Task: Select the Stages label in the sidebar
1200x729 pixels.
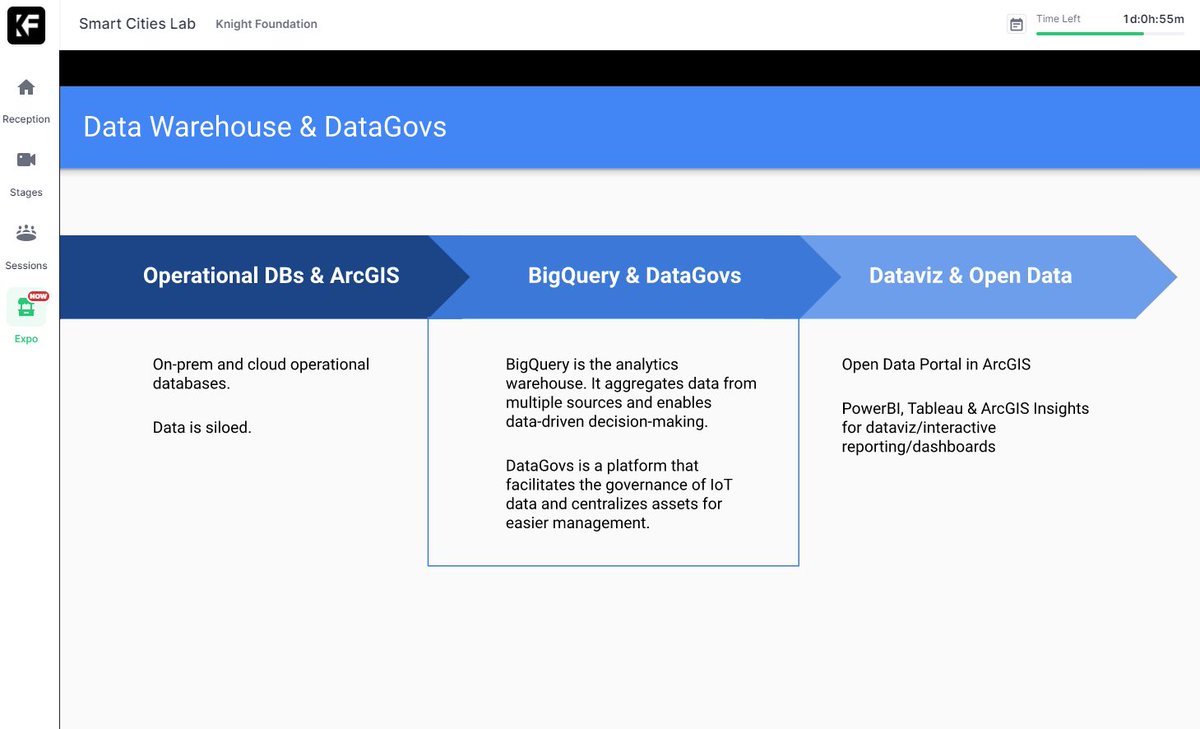Action: tap(26, 192)
